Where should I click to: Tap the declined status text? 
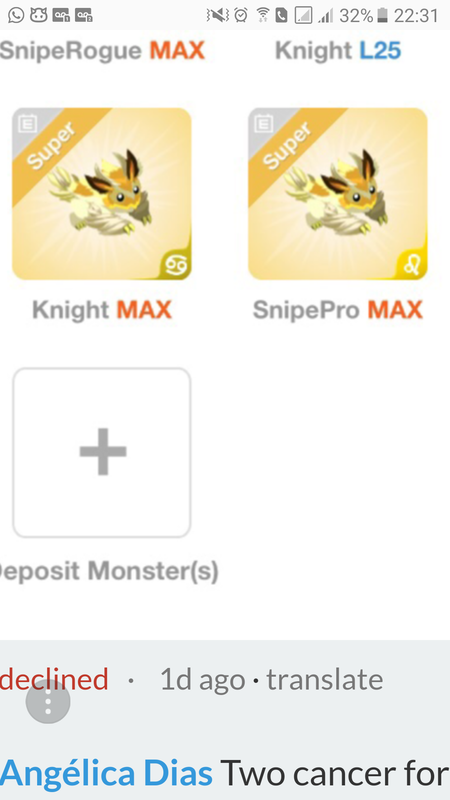point(54,680)
